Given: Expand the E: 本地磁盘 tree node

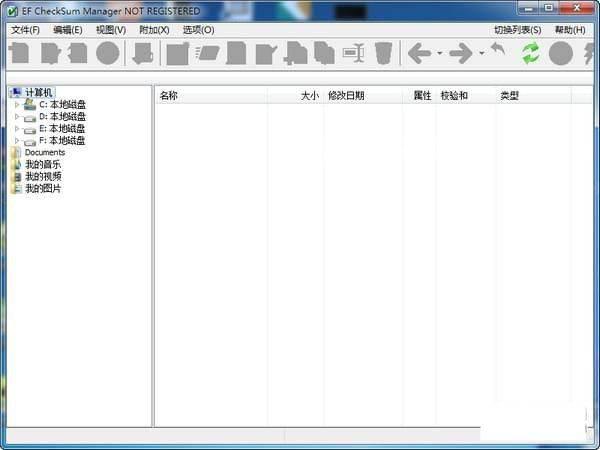Looking at the screenshot, I should (x=17, y=129).
